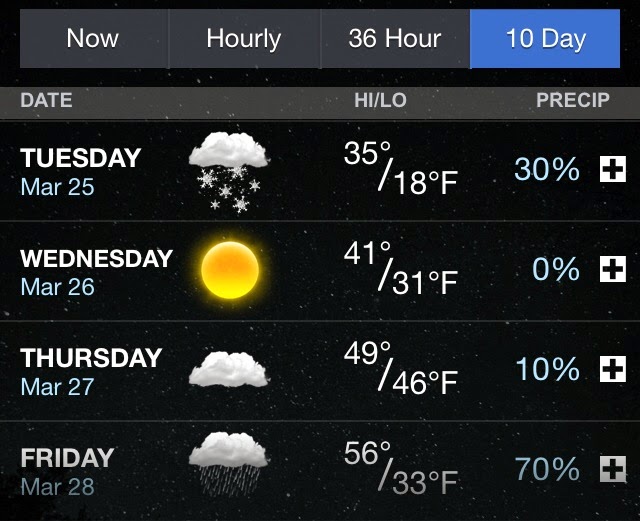Select the 36 Hour tab
The width and height of the screenshot is (640, 521).
pos(394,39)
